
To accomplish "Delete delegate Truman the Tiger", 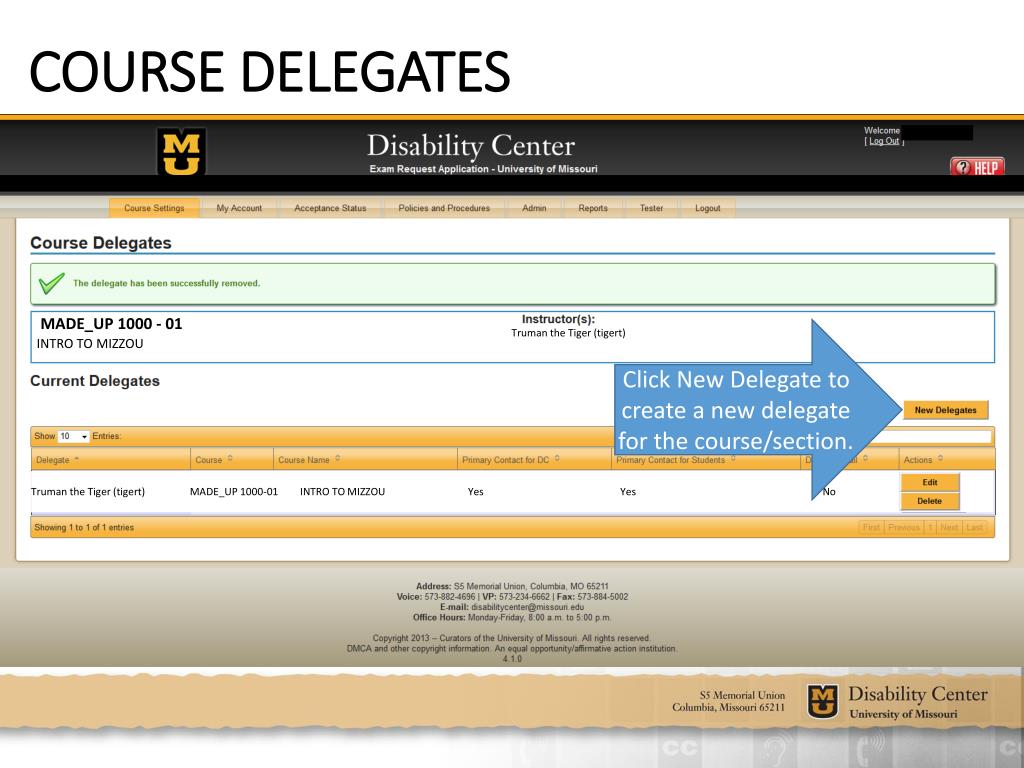I will point(930,502).
